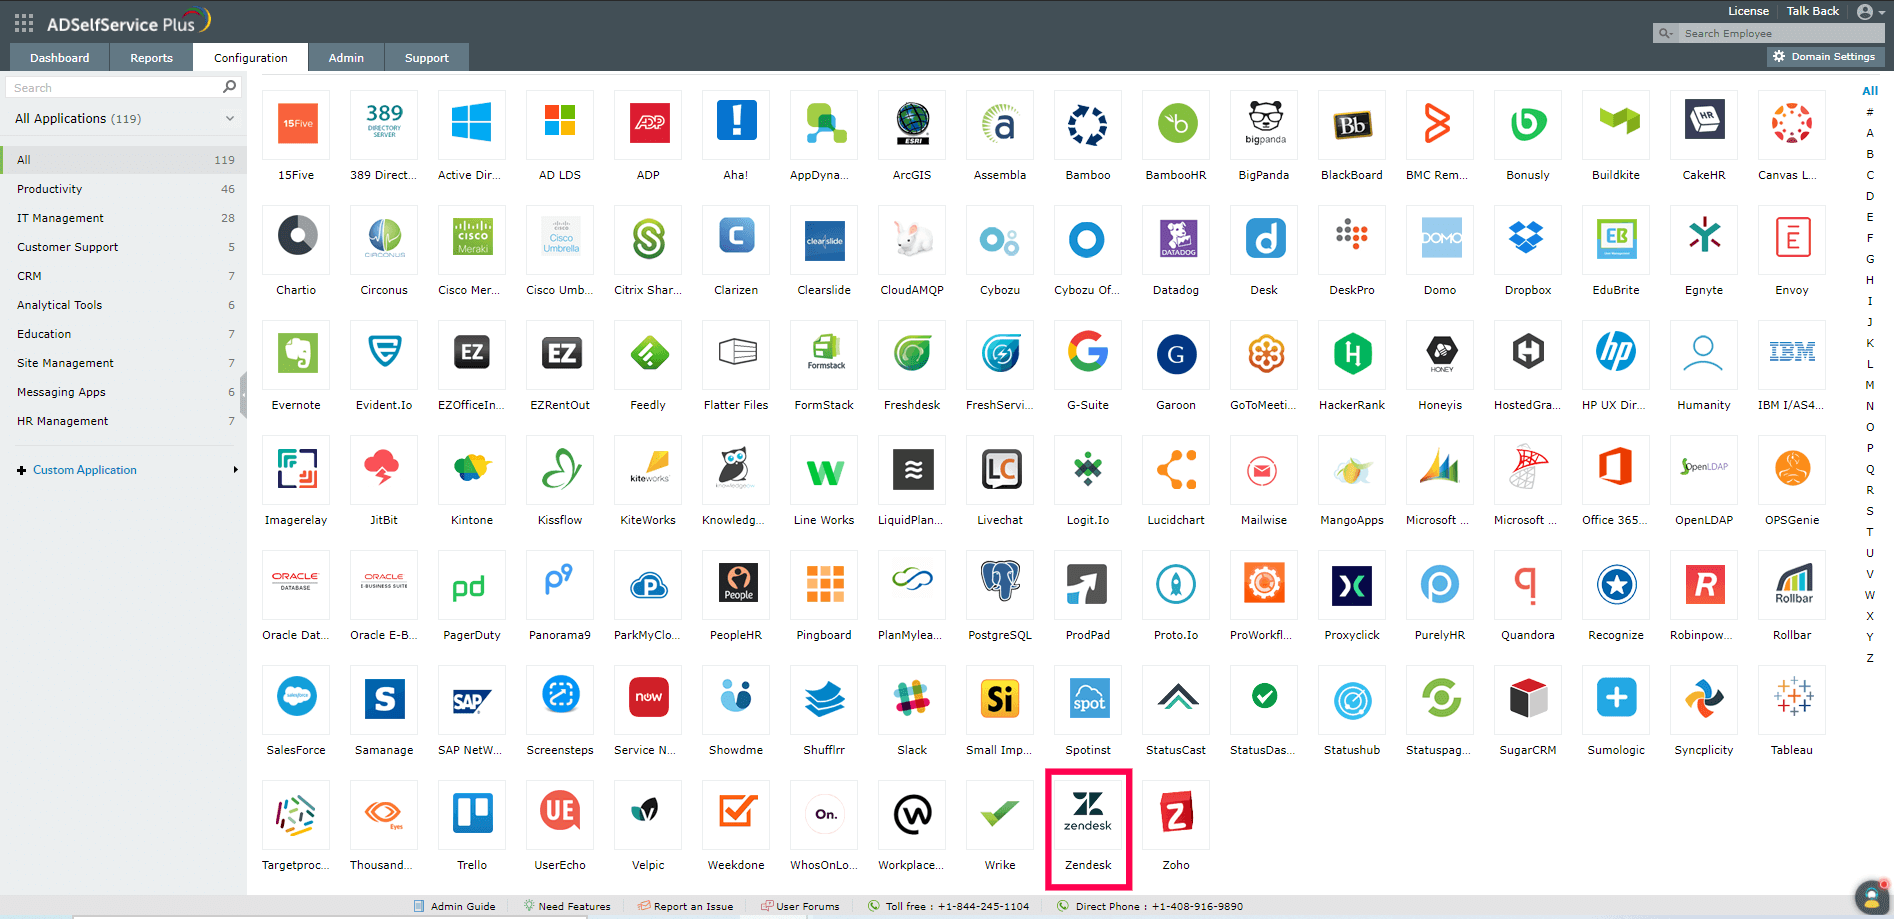The width and height of the screenshot is (1894, 919).
Task: Select the Datadog application icon
Action: 1176,240
